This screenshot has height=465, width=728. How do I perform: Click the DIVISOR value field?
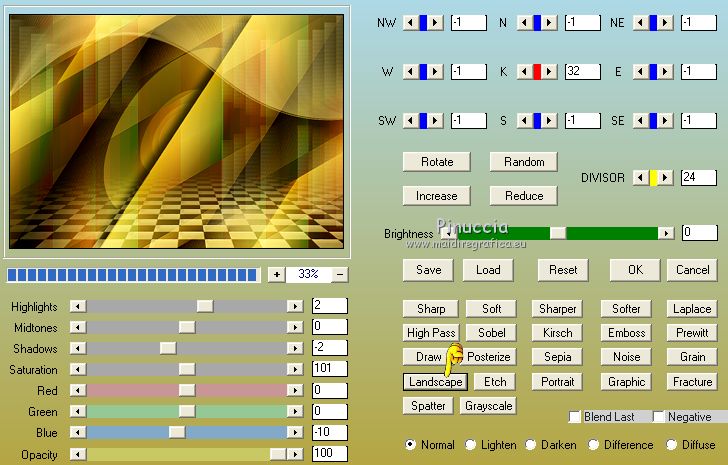(699, 177)
